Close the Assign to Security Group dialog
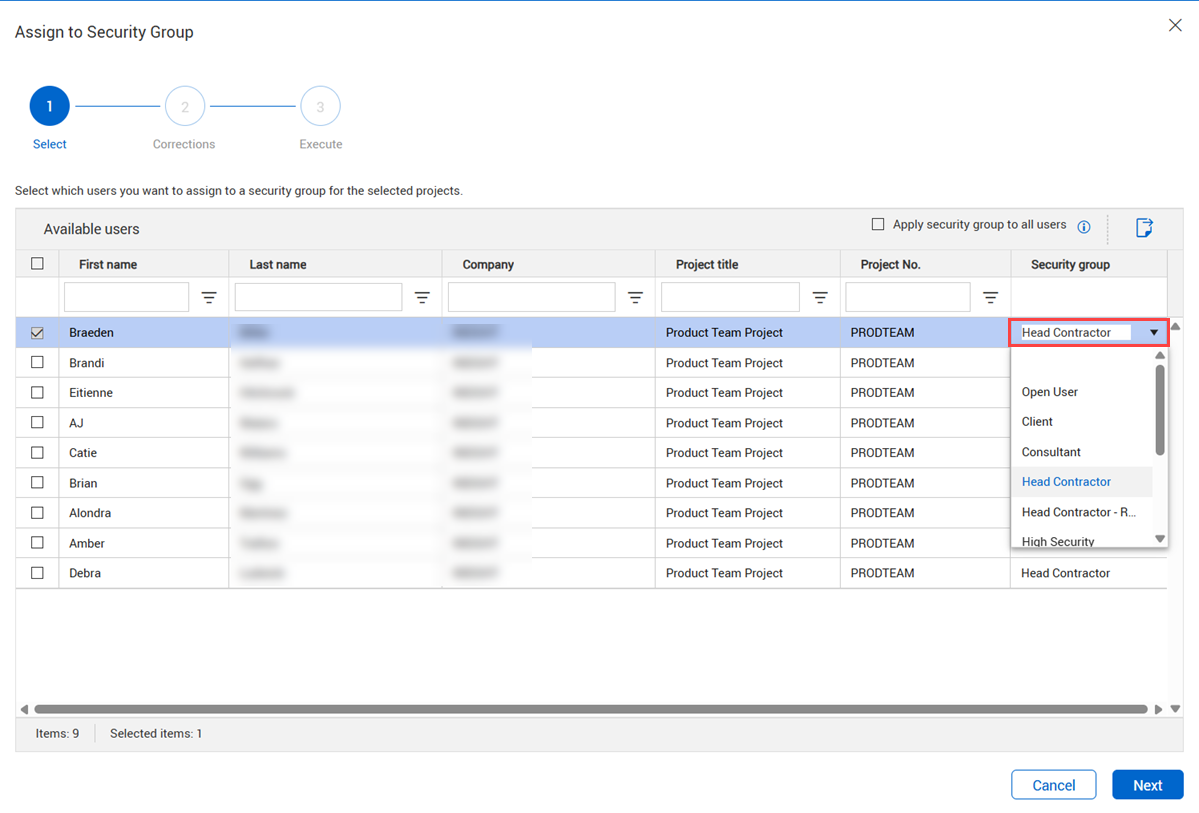The height and width of the screenshot is (813, 1199). click(x=1175, y=26)
